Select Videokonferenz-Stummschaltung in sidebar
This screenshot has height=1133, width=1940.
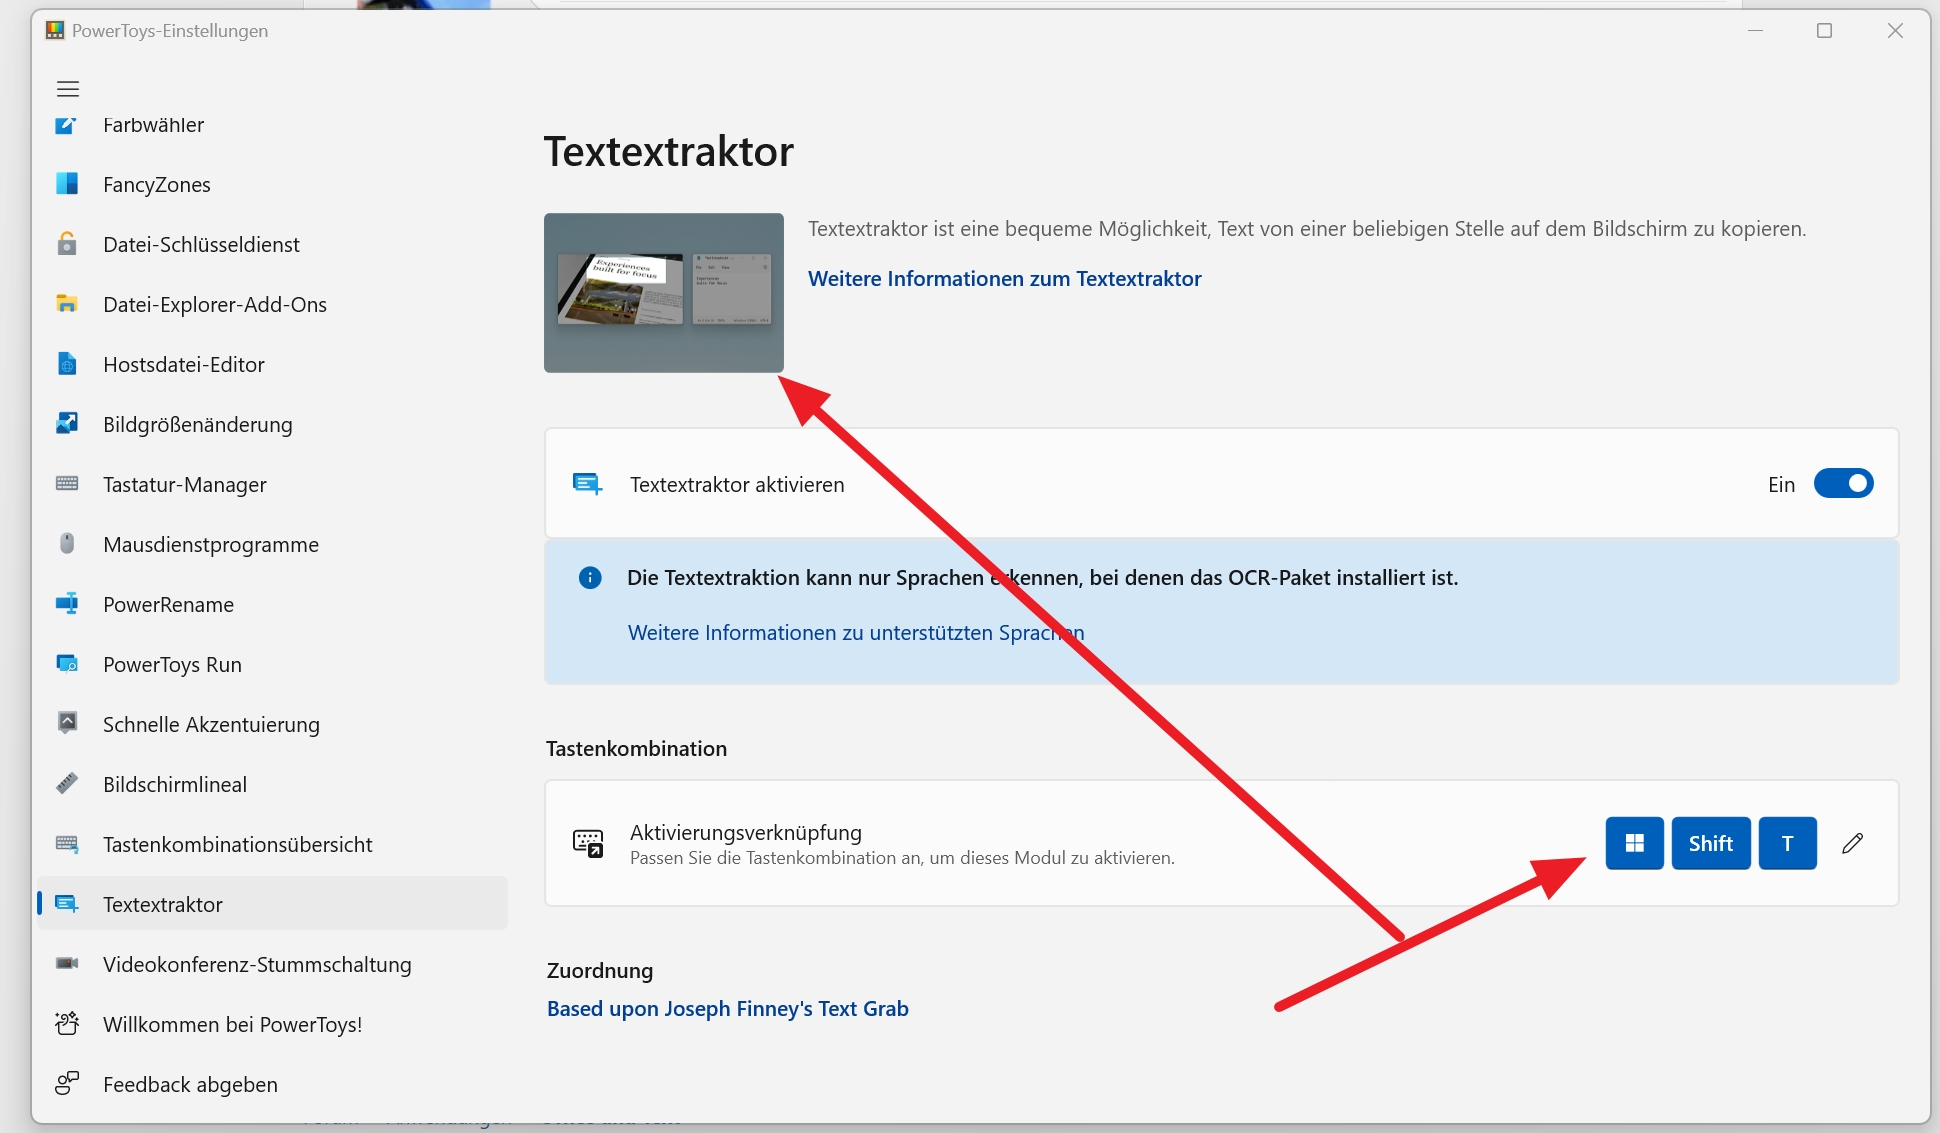257,965
